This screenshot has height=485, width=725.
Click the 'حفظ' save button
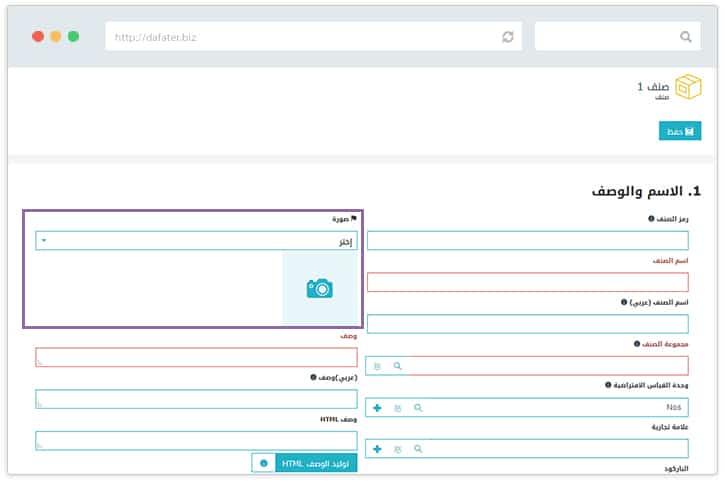pyautogui.click(x=680, y=131)
